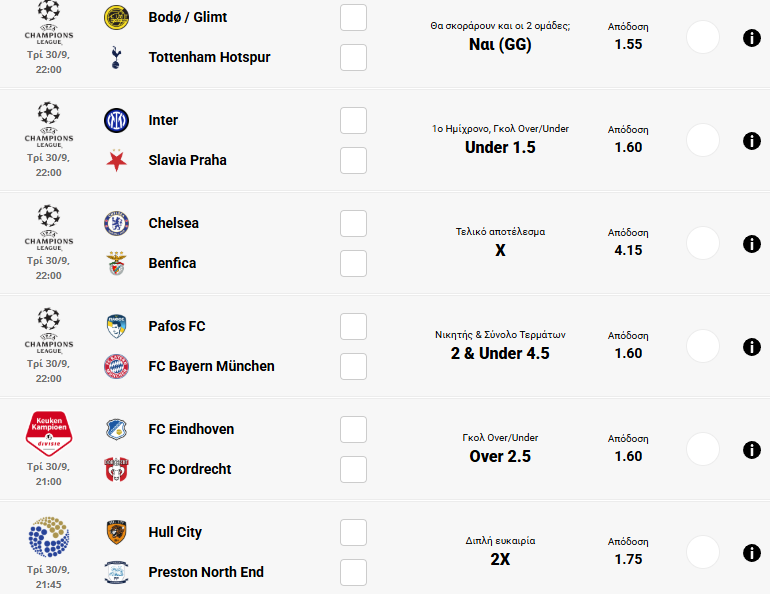
Task: Open info icon for Hull City match
Action: 752,553
